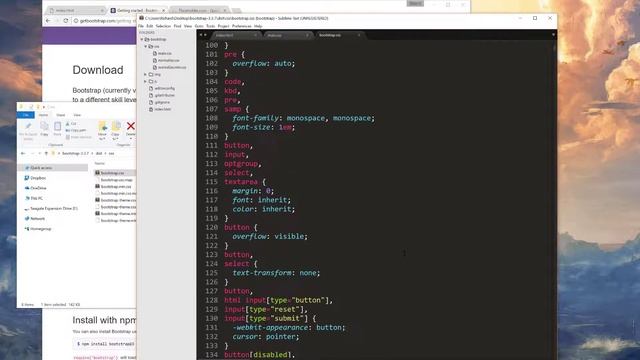640x360 pixels.
Task: Switch to the Getting started Chrome tab
Action: click(137, 10)
